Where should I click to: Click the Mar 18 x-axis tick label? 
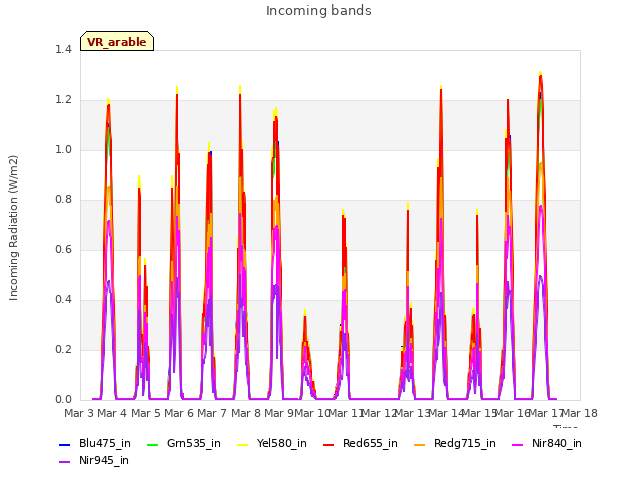[580, 413]
